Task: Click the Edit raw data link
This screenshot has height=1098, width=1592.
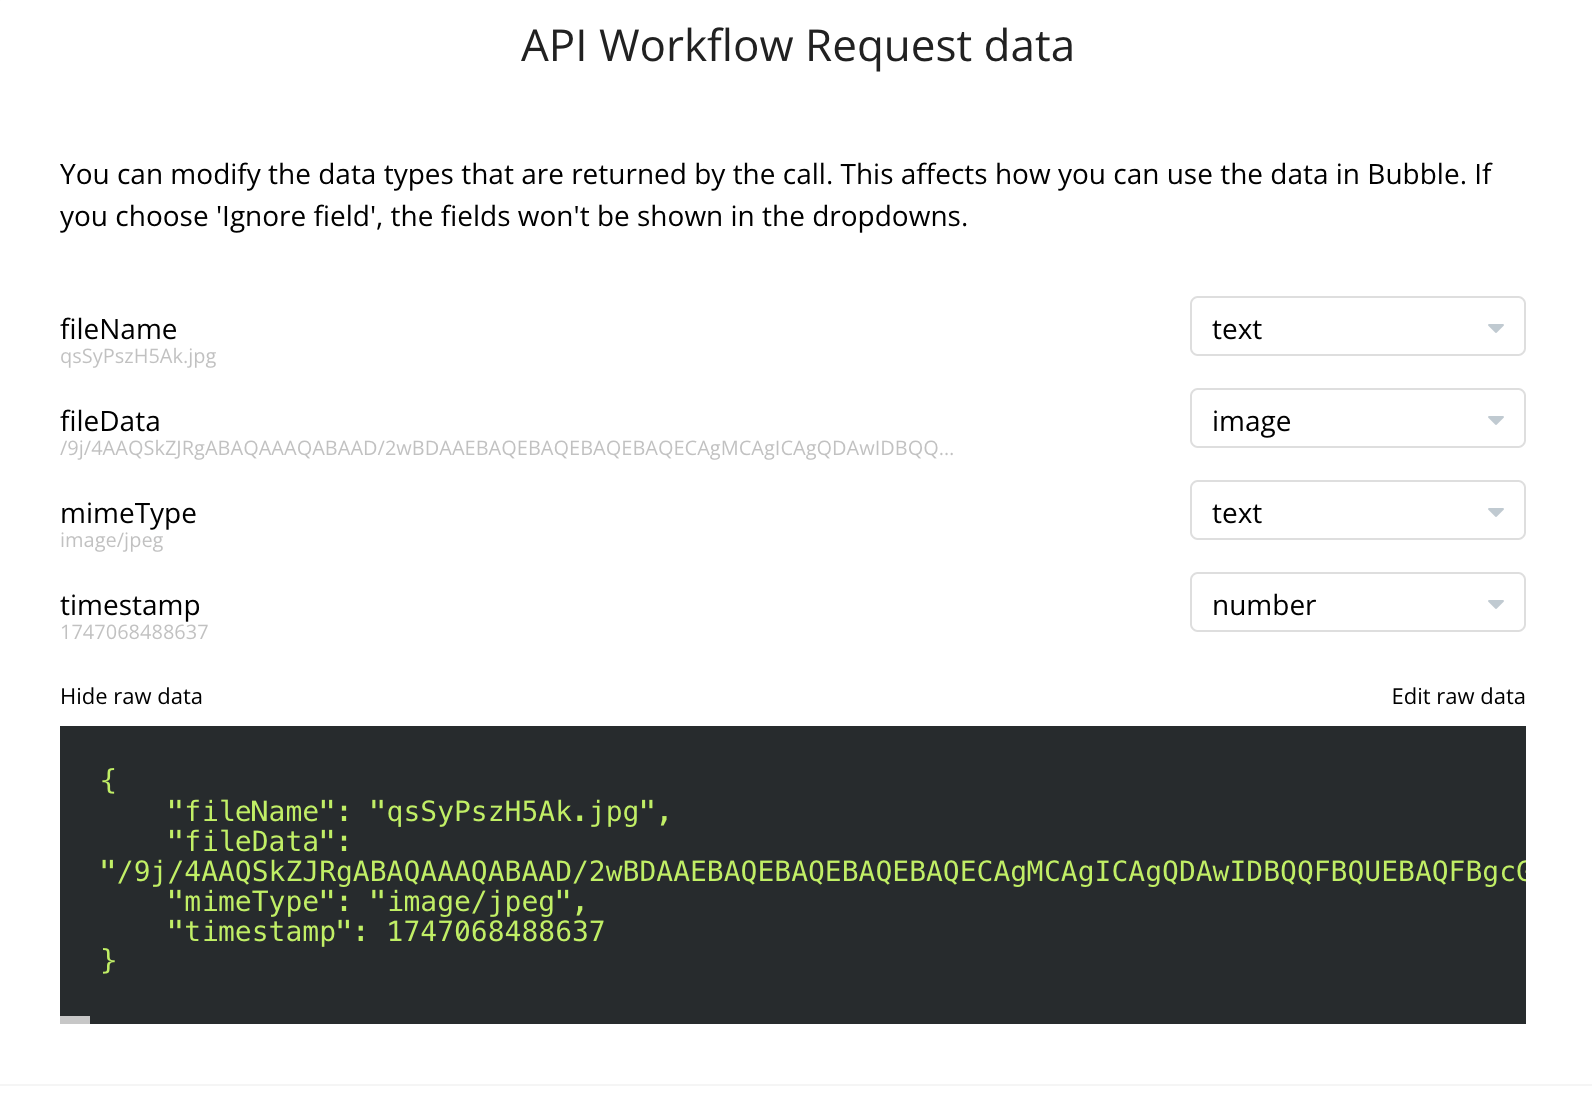Action: point(1457,697)
